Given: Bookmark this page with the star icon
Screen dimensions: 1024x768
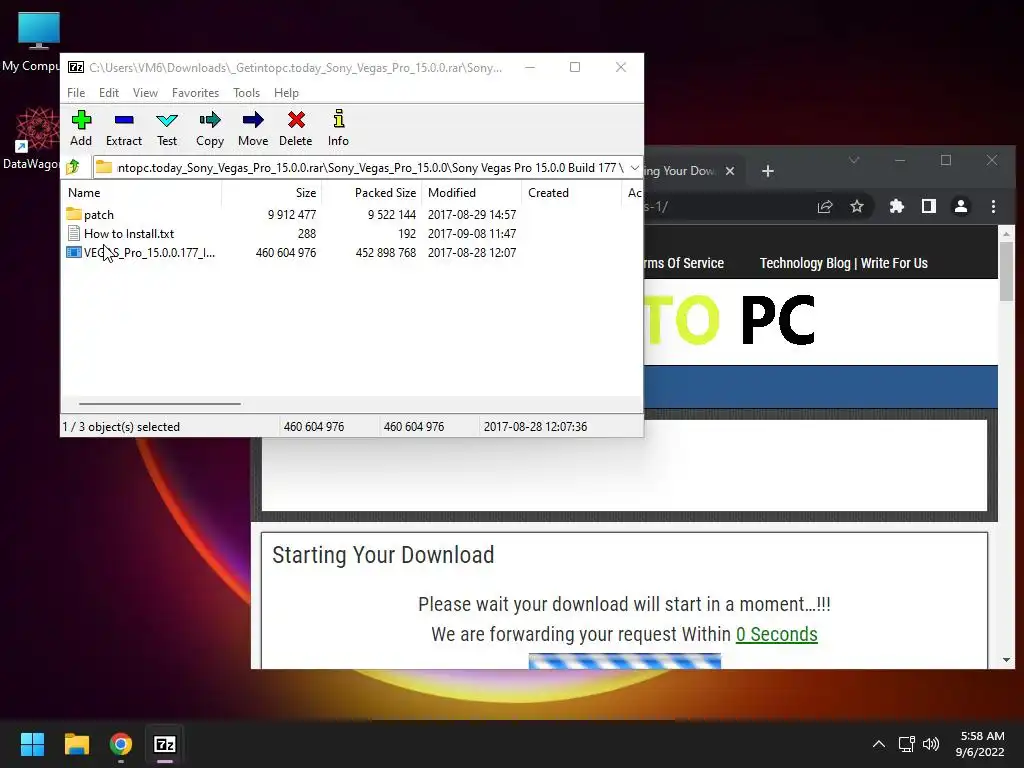Looking at the screenshot, I should (x=857, y=206).
